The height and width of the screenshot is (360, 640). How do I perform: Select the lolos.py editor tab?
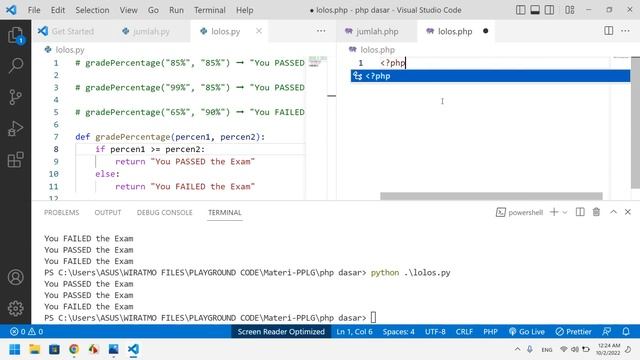click(225, 31)
